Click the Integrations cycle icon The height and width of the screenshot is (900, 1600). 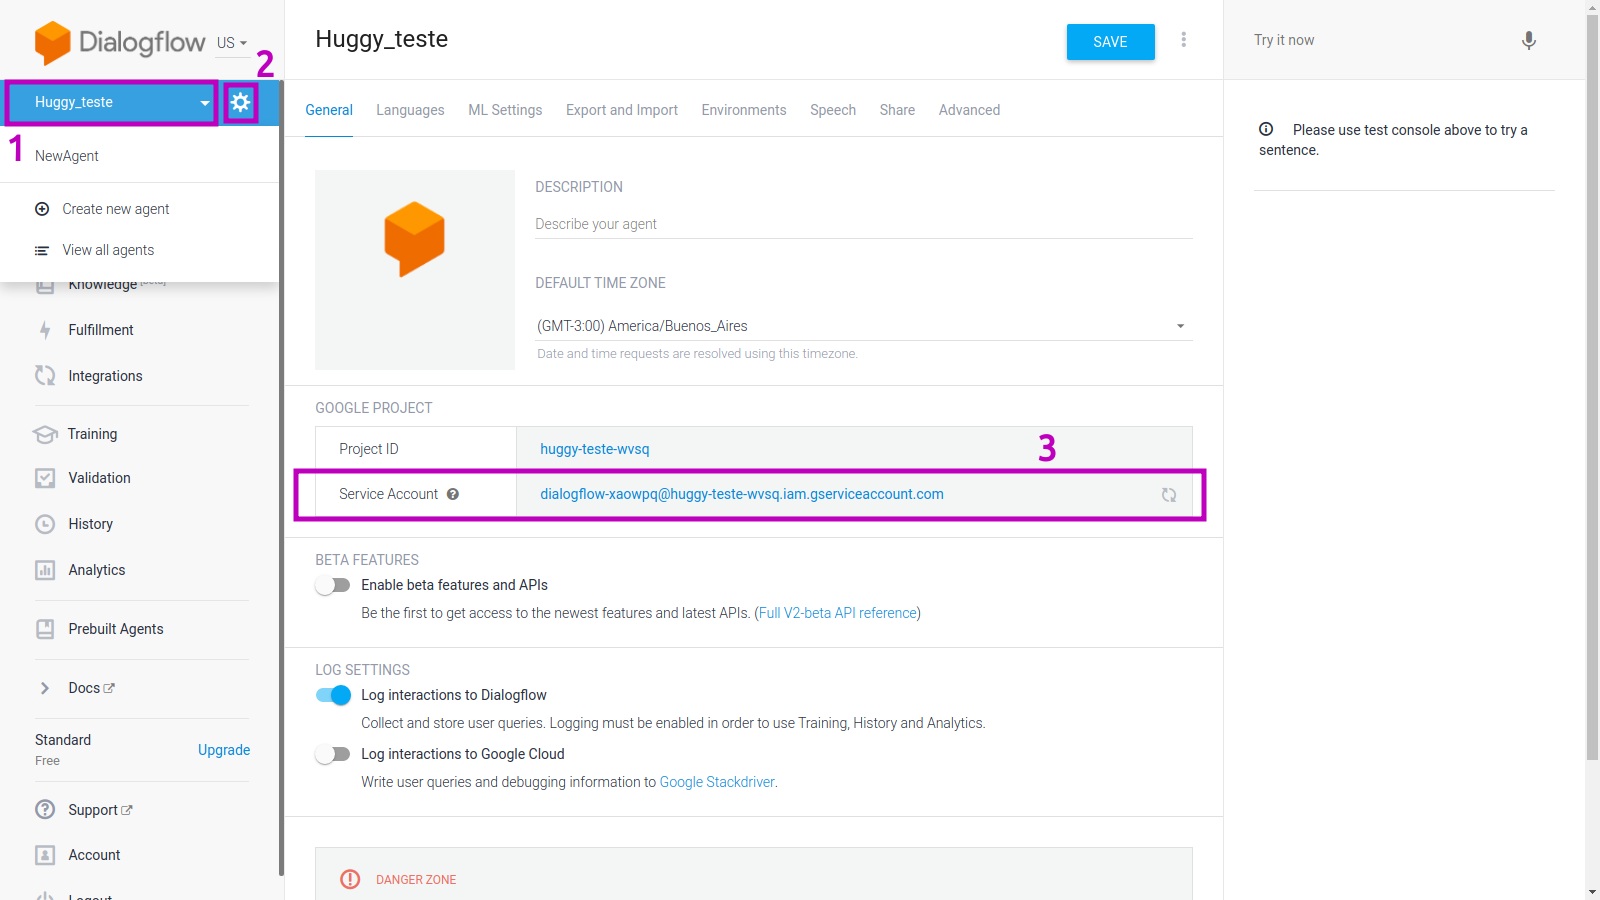coord(45,376)
